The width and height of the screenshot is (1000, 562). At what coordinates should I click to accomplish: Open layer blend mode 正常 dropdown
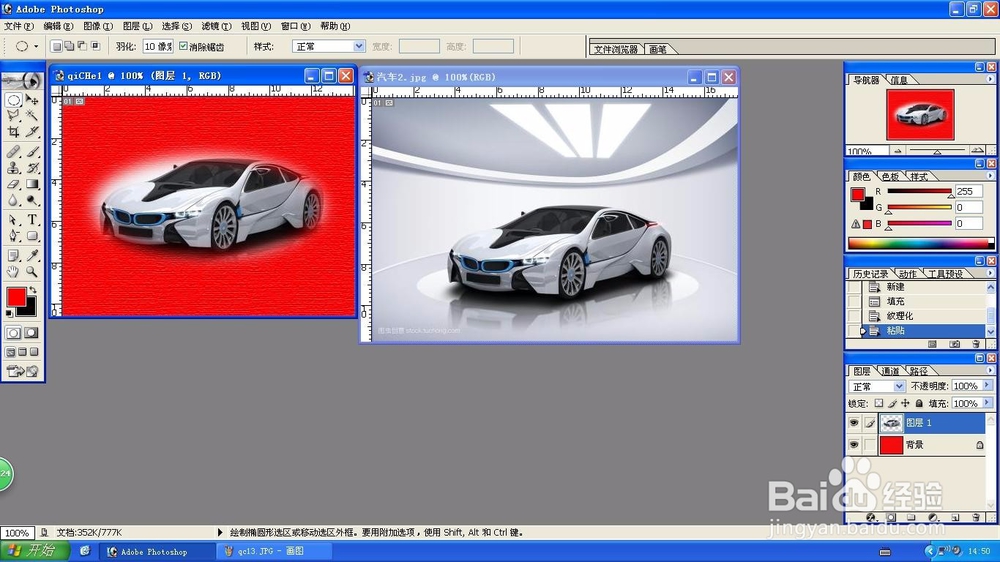[x=877, y=387]
